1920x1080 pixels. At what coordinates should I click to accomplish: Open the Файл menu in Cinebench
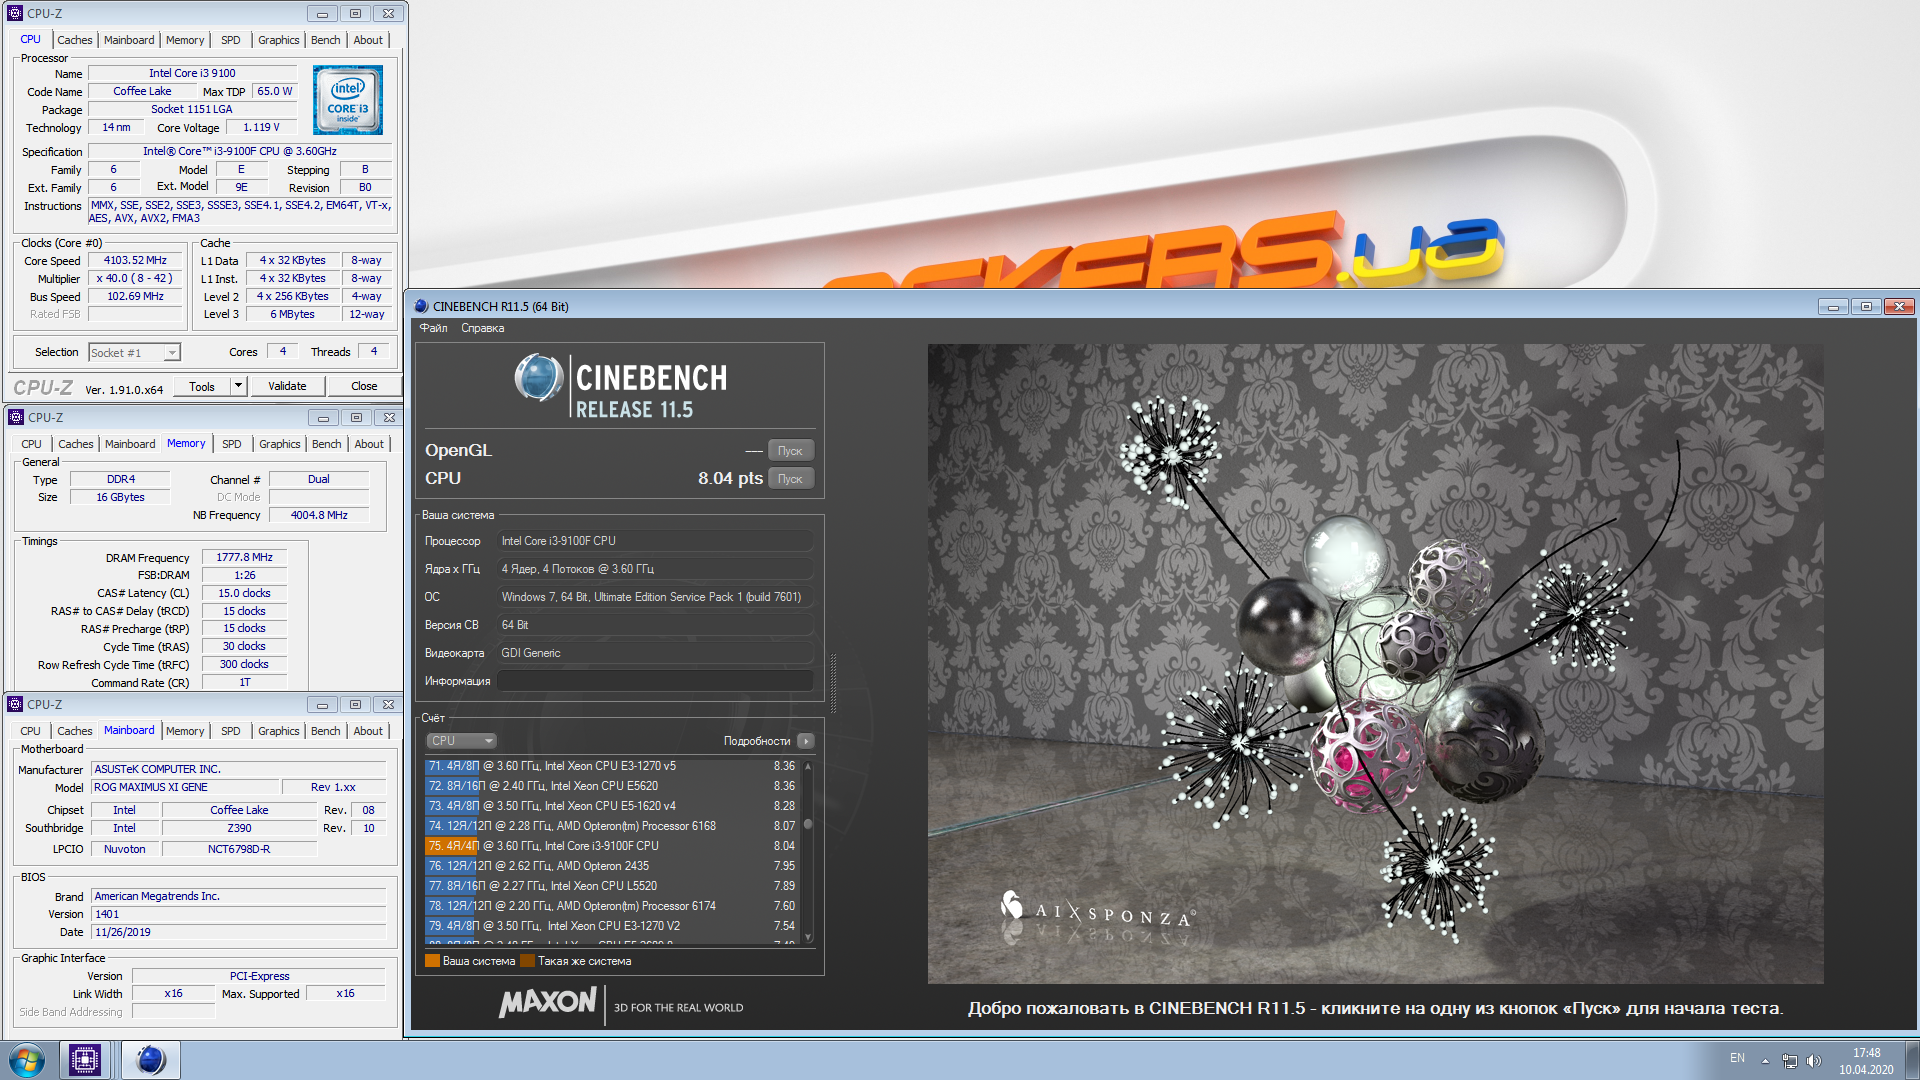click(x=433, y=328)
